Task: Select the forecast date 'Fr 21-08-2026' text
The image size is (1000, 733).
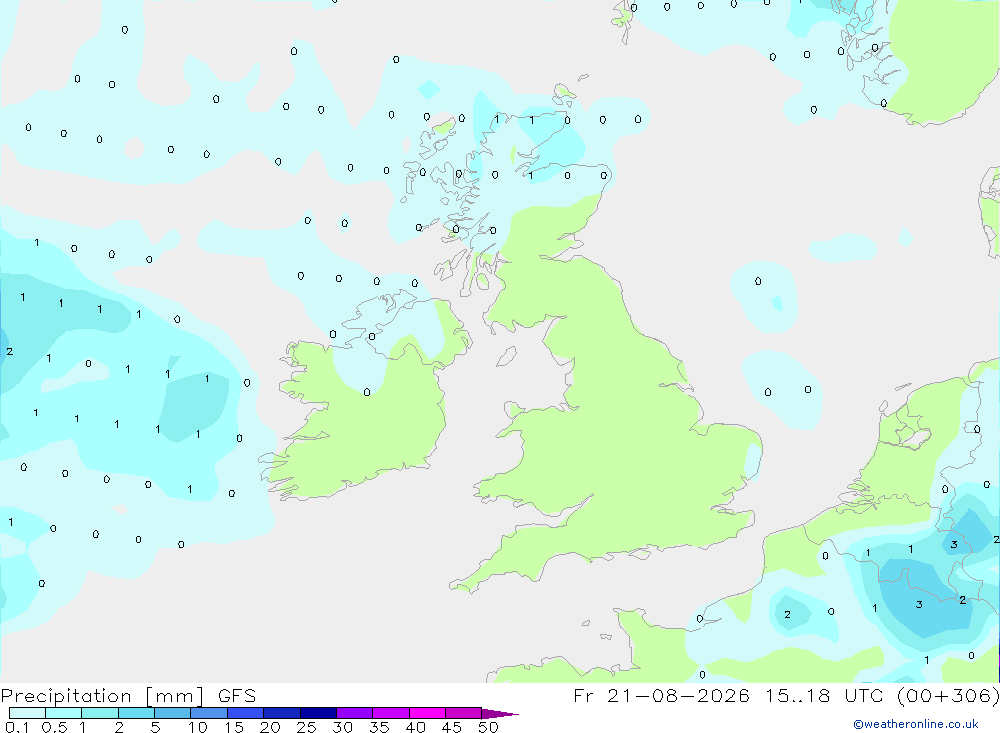Action: click(661, 695)
